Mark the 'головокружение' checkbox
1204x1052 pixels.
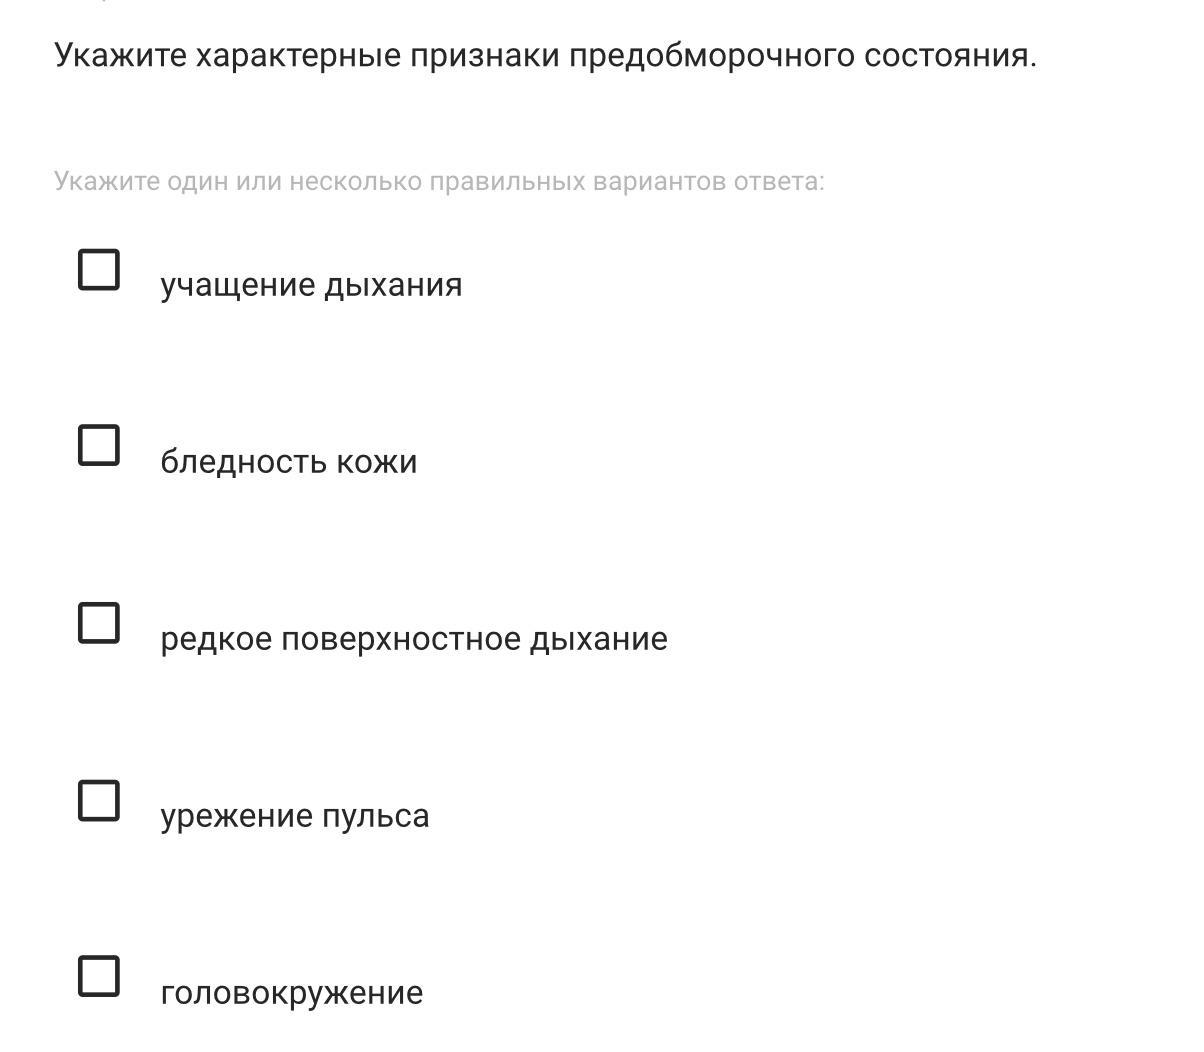99,976
